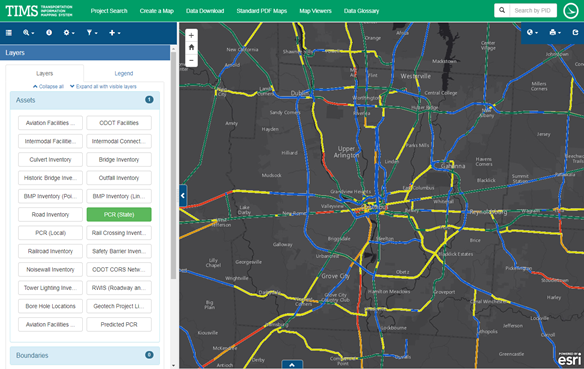Open the plus add-data dropdown
Screen dimensions: 584x369
pyautogui.click(x=114, y=33)
